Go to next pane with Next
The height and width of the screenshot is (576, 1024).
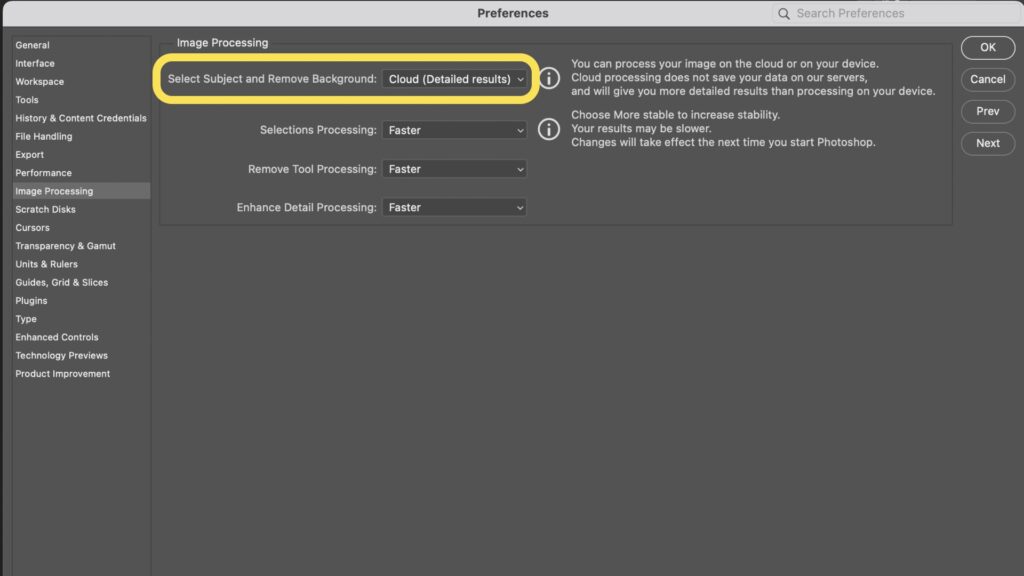(x=987, y=144)
